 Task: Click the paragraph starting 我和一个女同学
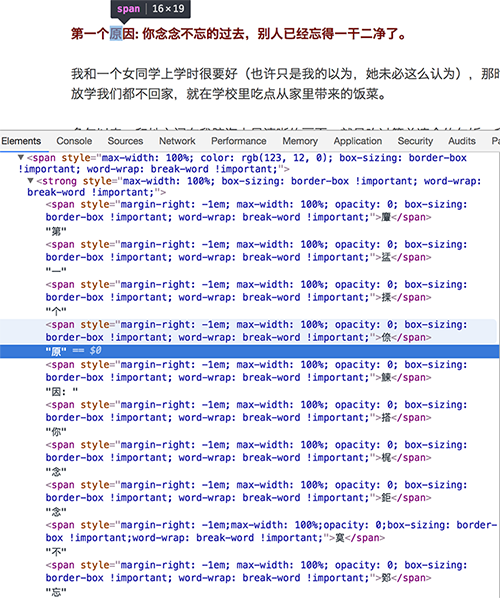tap(285, 73)
